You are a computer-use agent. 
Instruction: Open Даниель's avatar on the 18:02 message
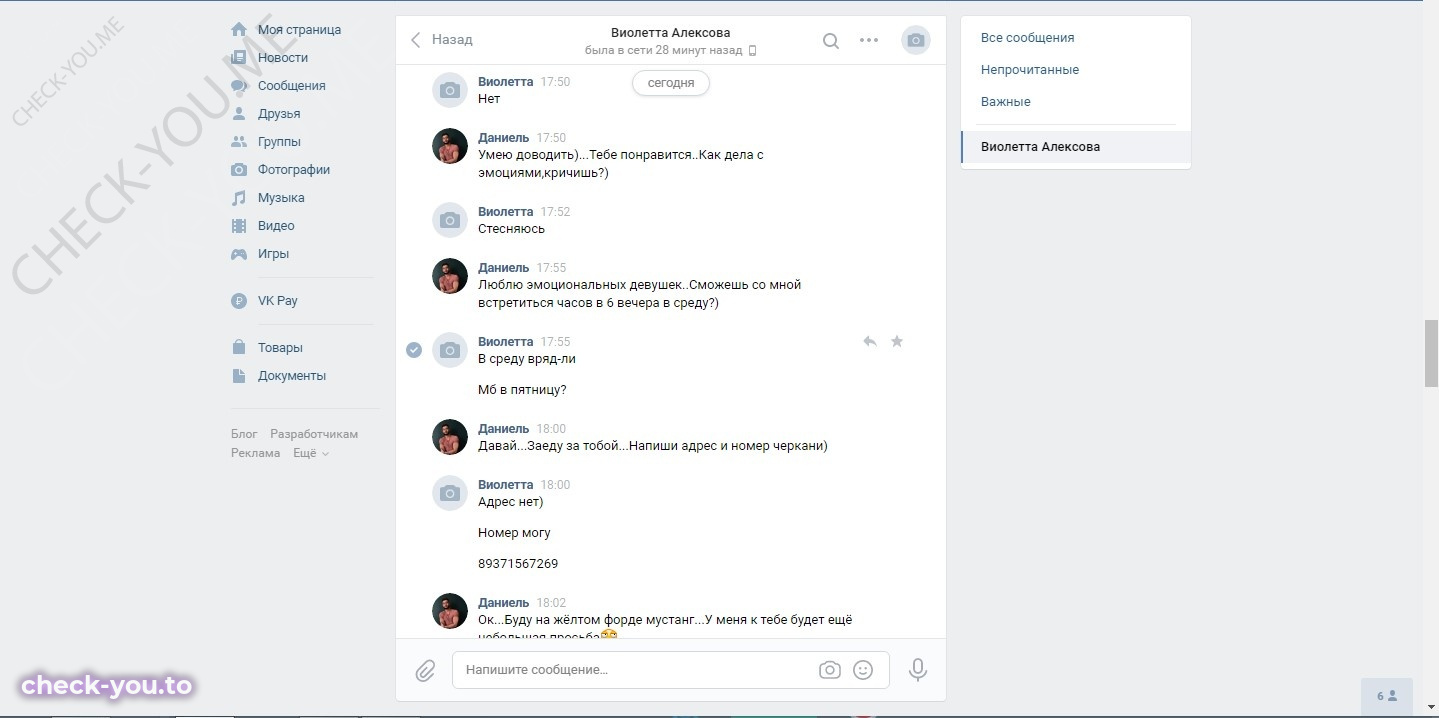[450, 611]
